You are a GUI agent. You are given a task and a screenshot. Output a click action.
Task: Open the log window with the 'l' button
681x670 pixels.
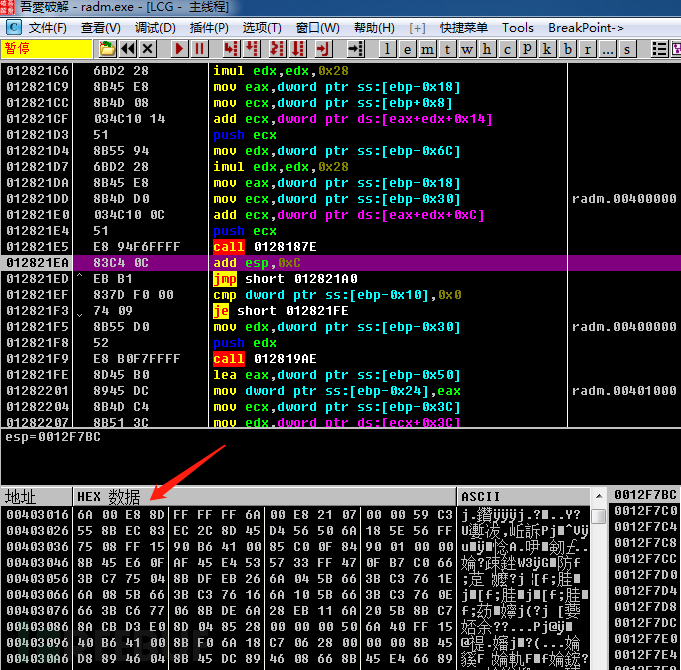(x=388, y=48)
